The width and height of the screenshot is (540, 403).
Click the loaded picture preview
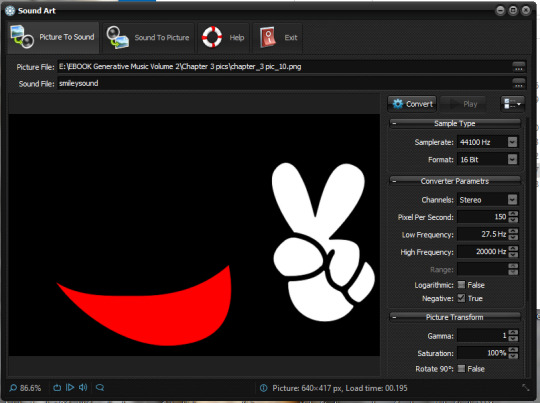click(x=194, y=235)
